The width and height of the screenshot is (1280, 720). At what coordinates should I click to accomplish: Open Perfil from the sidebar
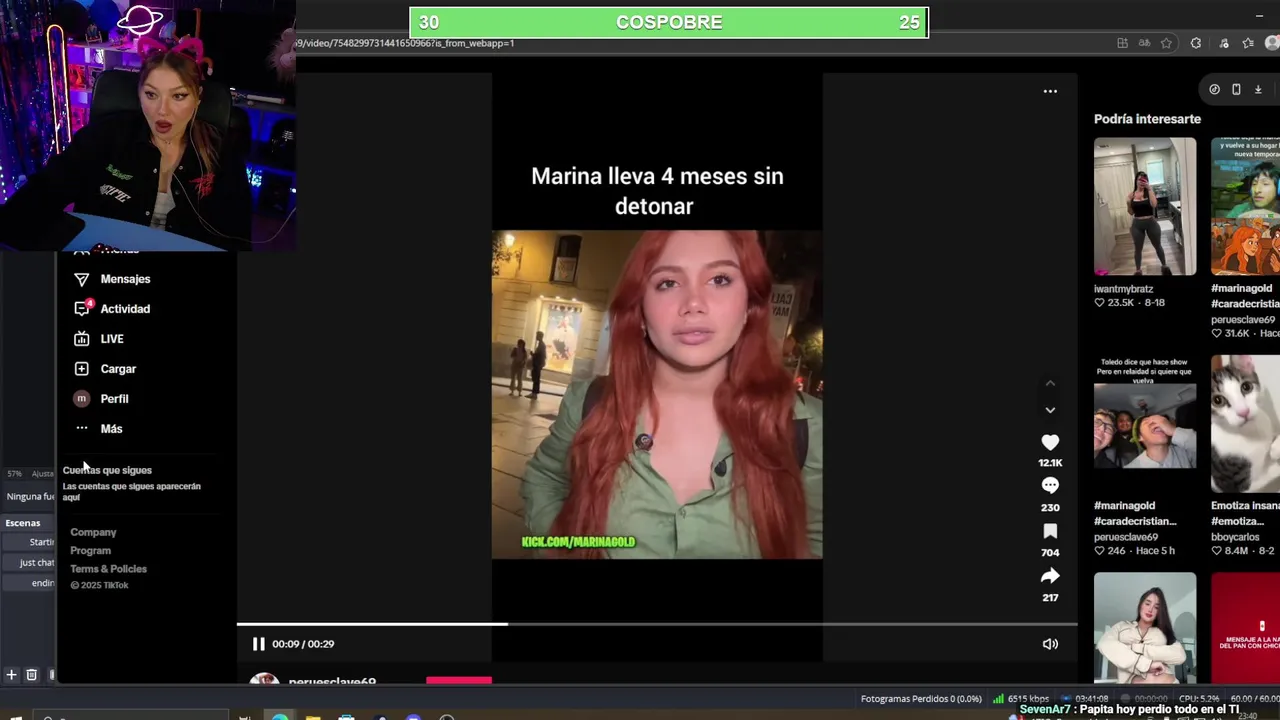114,399
